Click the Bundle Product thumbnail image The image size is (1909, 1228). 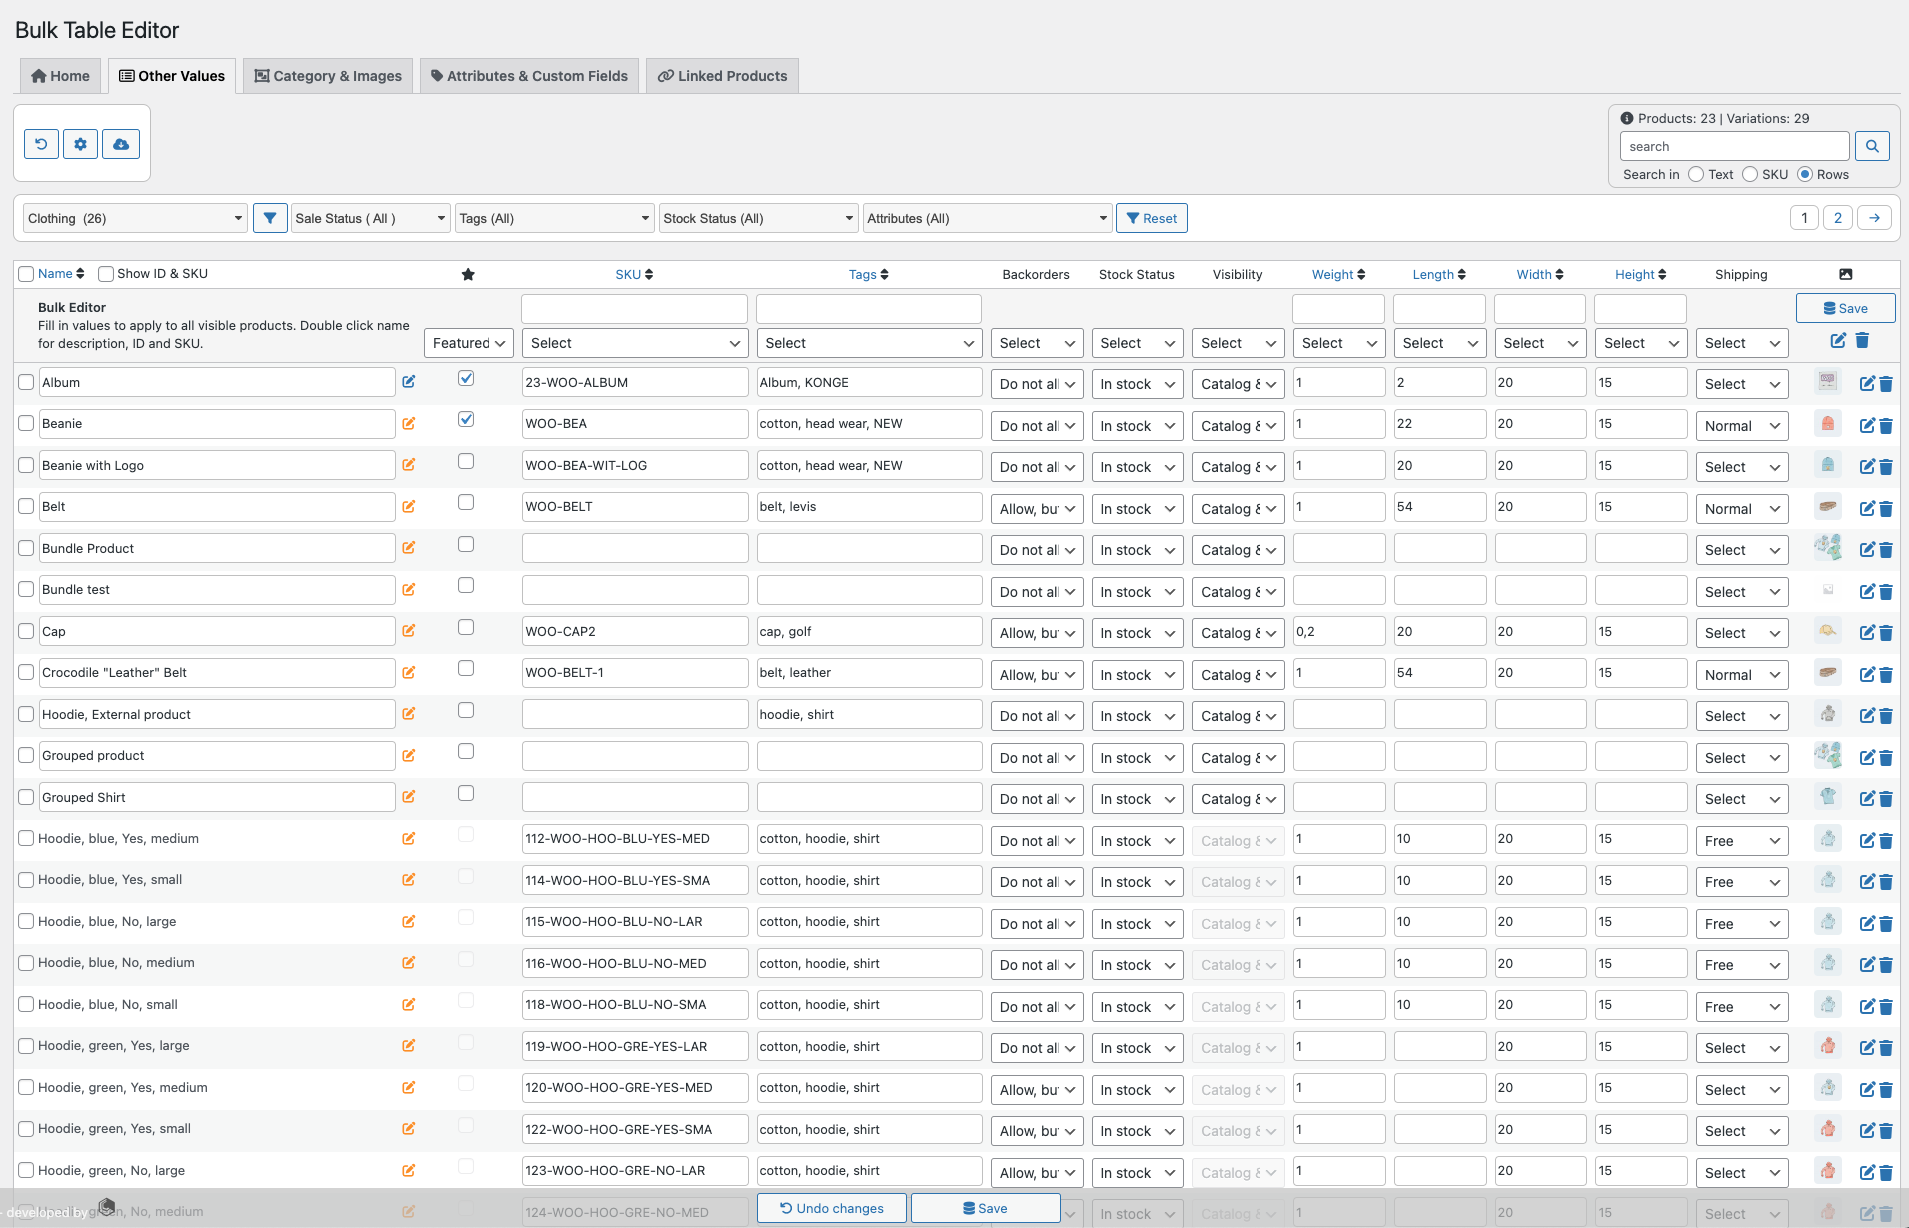pos(1829,548)
